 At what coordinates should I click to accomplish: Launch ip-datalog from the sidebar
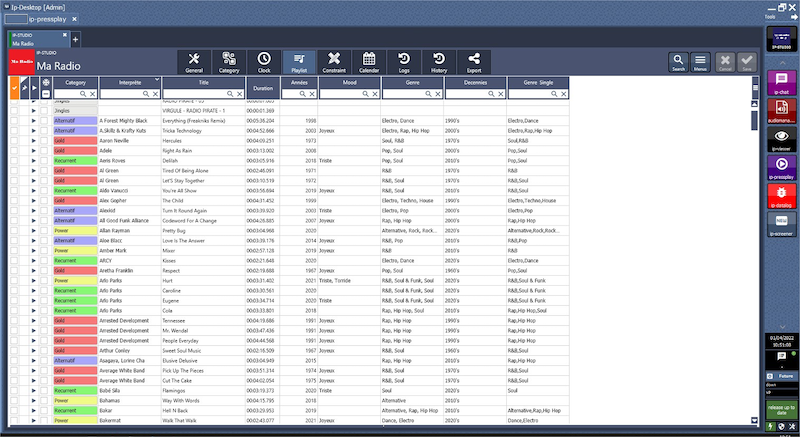[x=782, y=196]
